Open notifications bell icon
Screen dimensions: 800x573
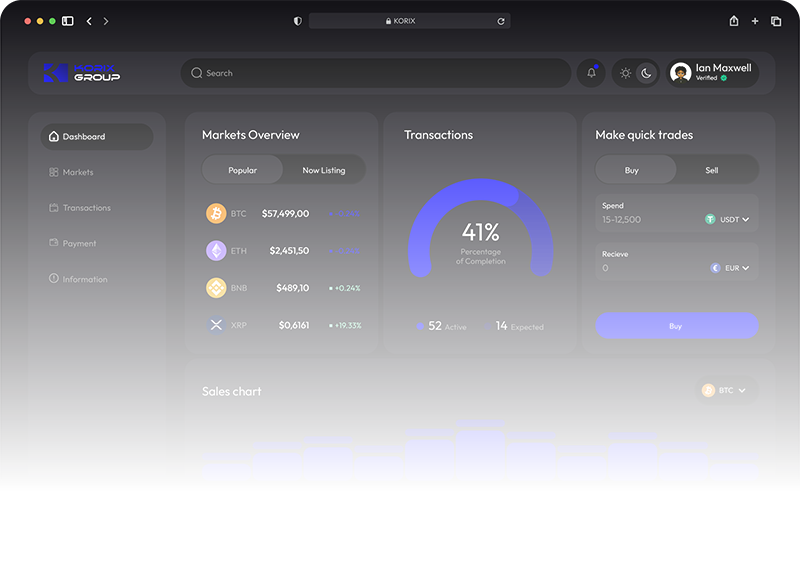pyautogui.click(x=591, y=73)
